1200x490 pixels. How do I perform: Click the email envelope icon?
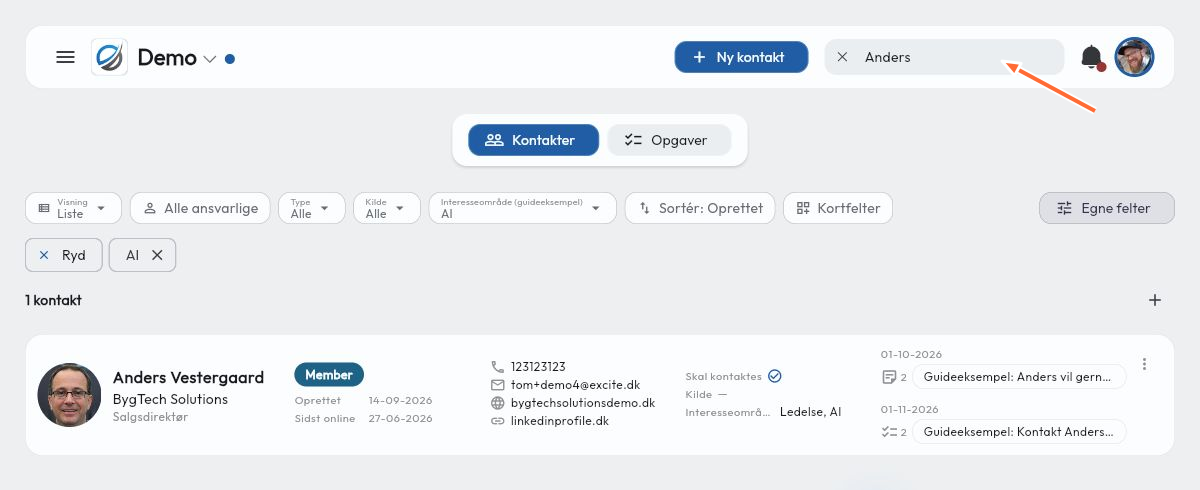pyautogui.click(x=498, y=385)
